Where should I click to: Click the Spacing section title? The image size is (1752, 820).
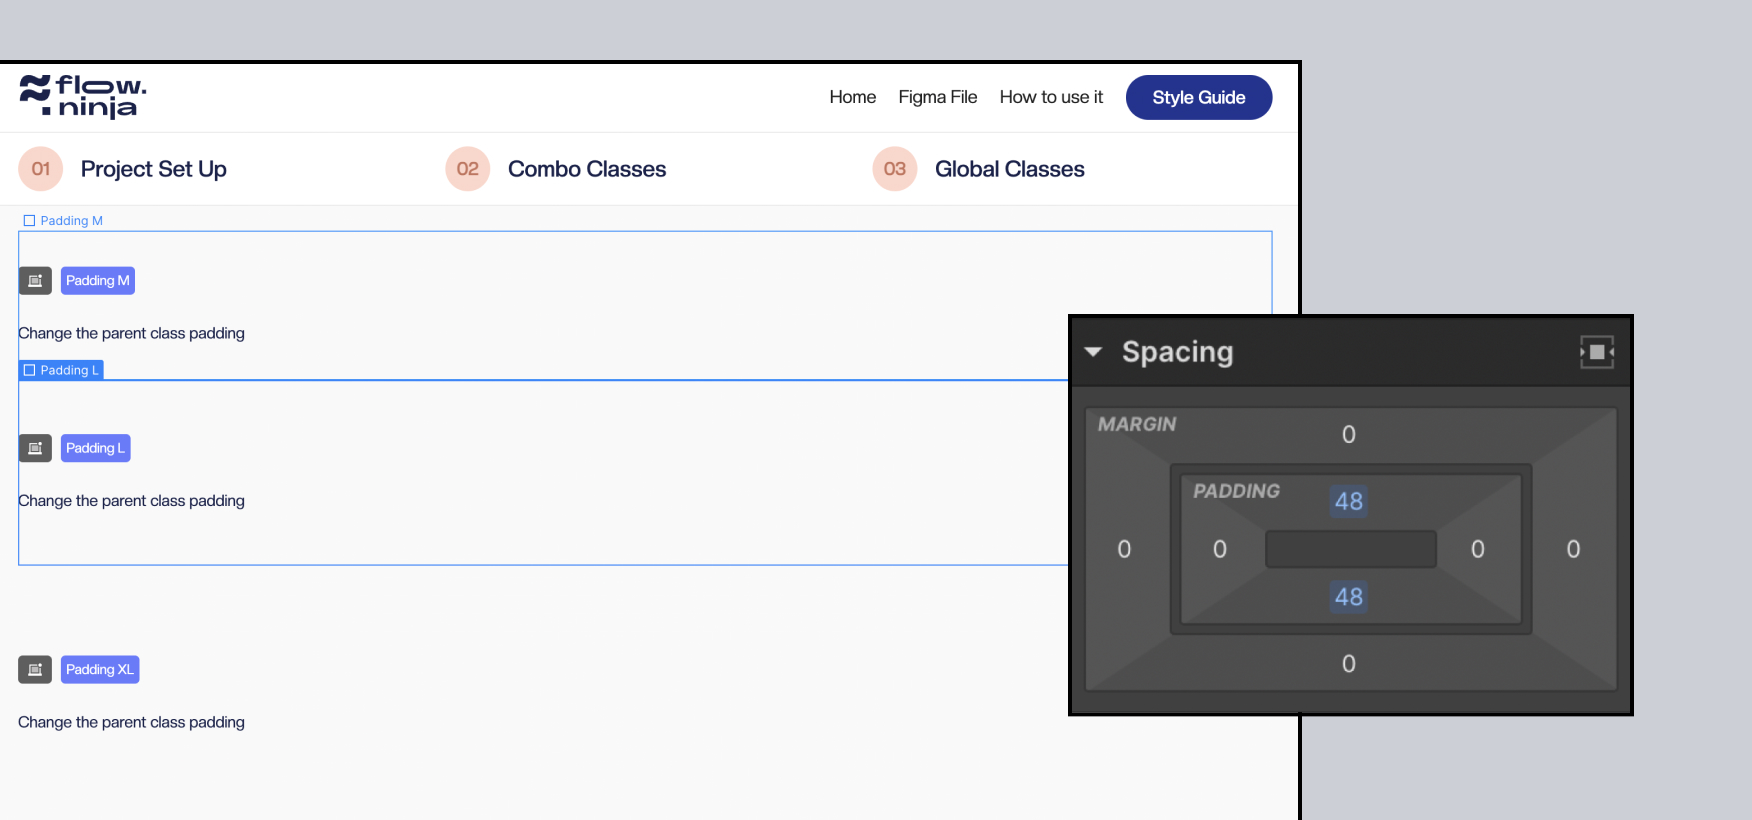1177,352
